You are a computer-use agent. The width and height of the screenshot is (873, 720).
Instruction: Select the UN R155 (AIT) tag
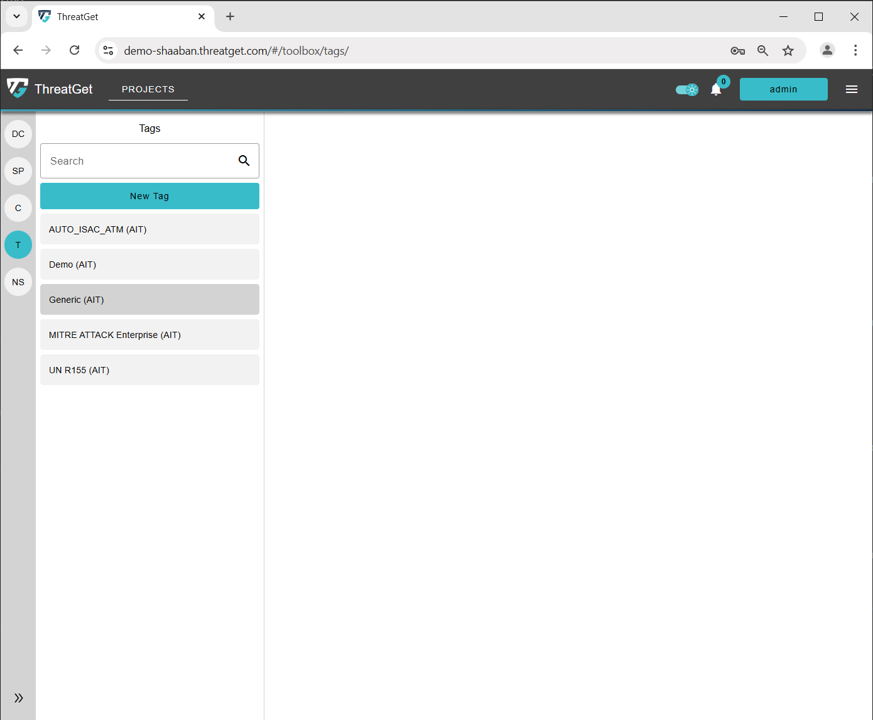click(149, 370)
